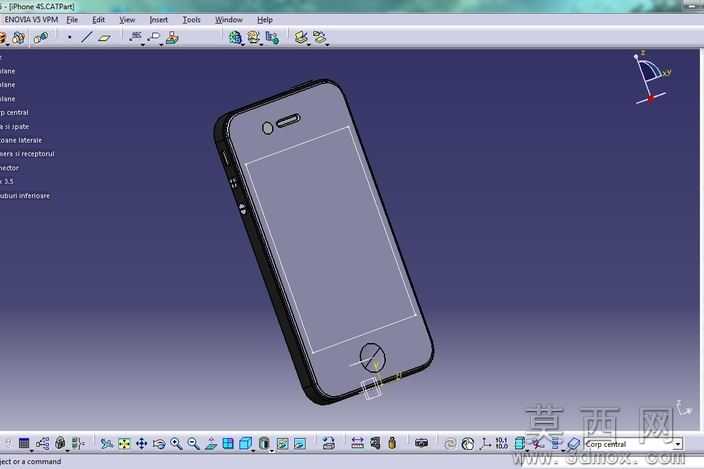Click the Measure Between icon

click(357, 443)
